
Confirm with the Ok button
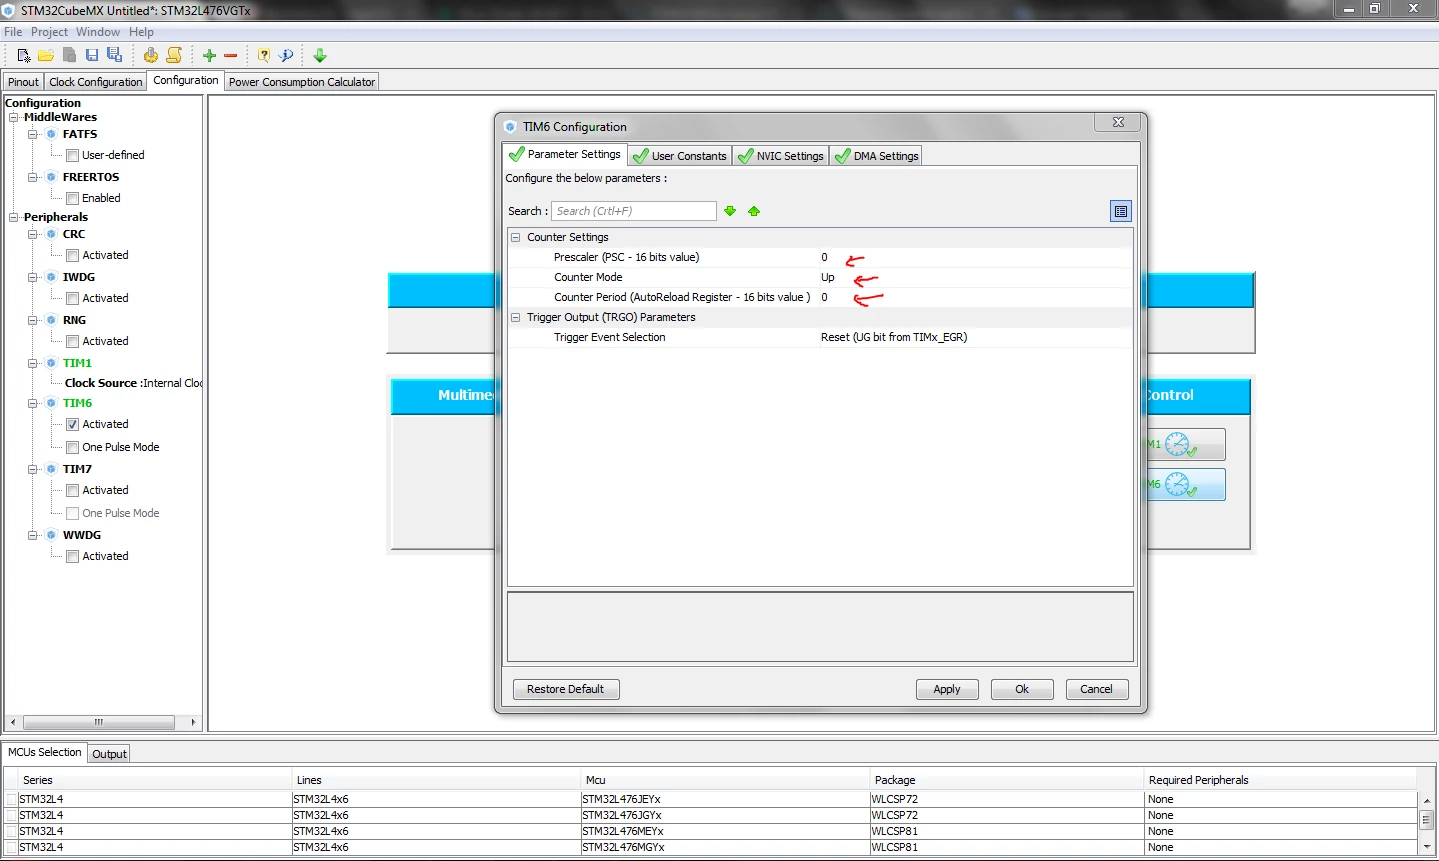[x=1022, y=689]
